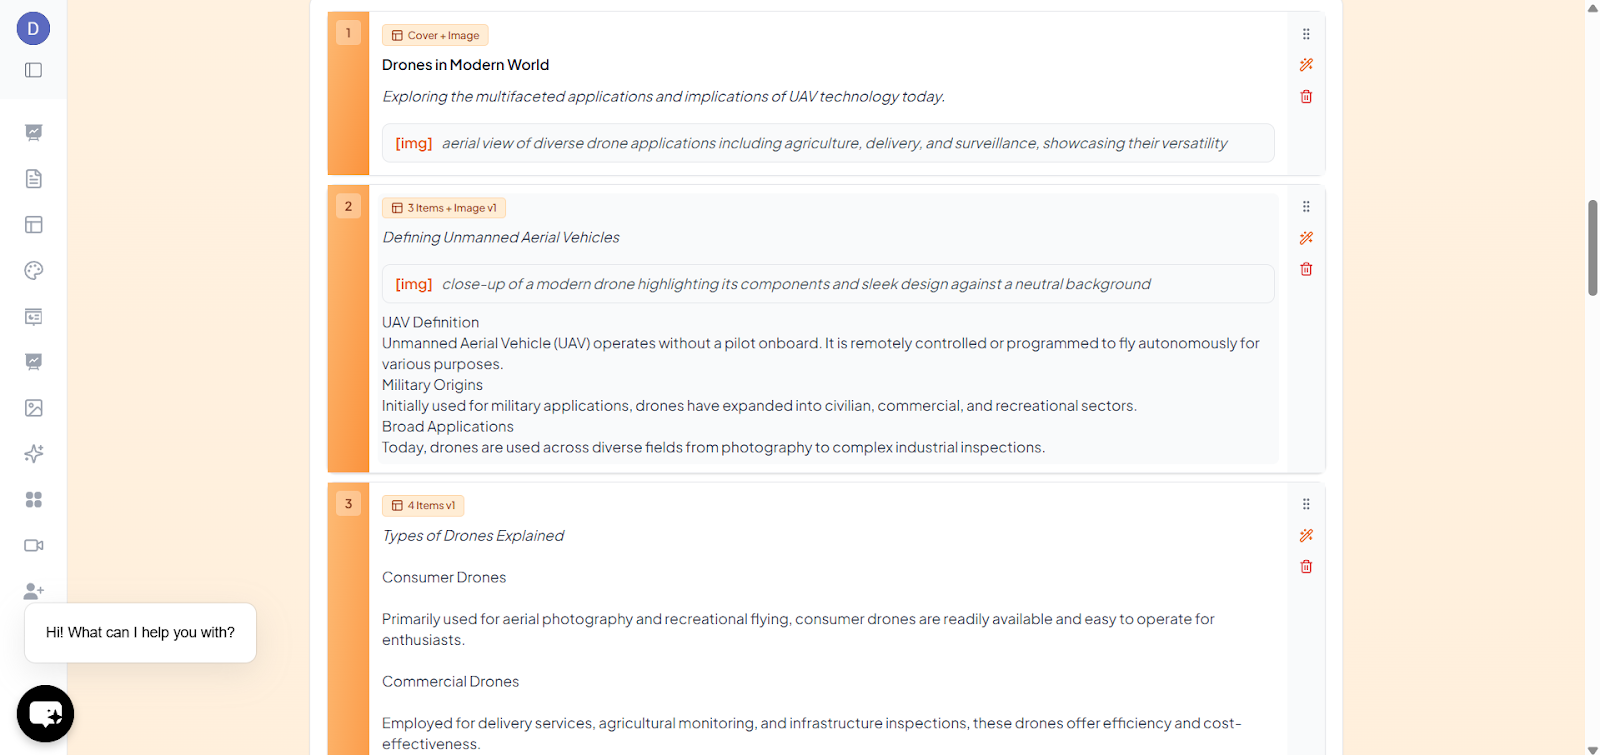
Task: Toggle the sidebar panel icon
Action: [33, 70]
